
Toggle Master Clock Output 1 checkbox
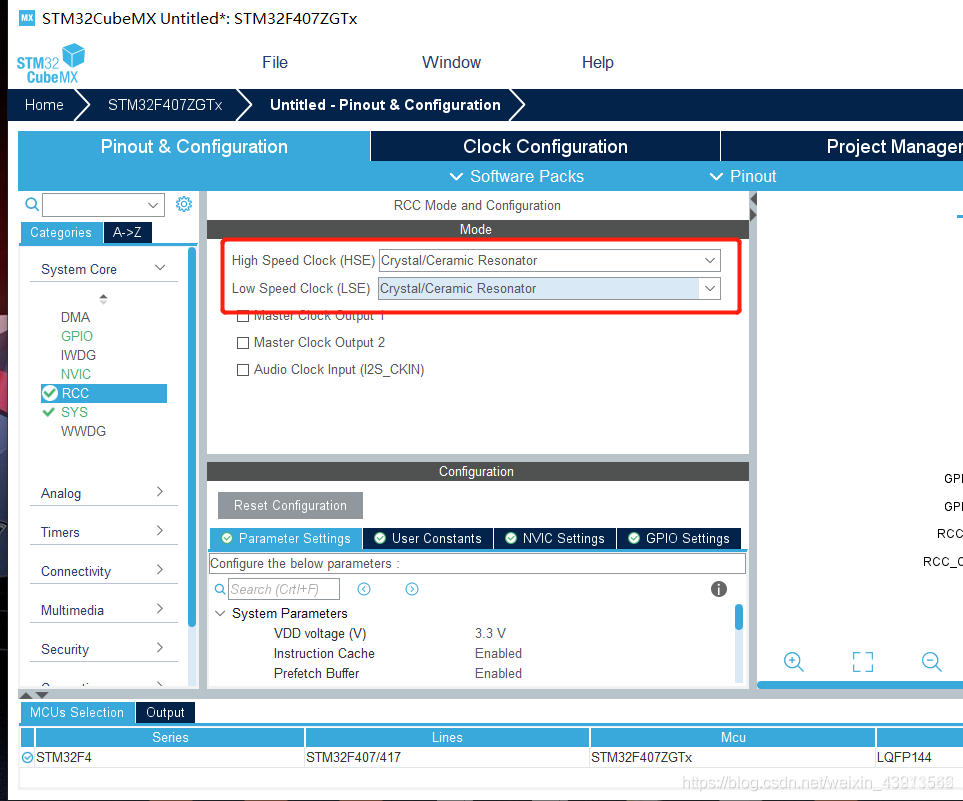(x=243, y=316)
